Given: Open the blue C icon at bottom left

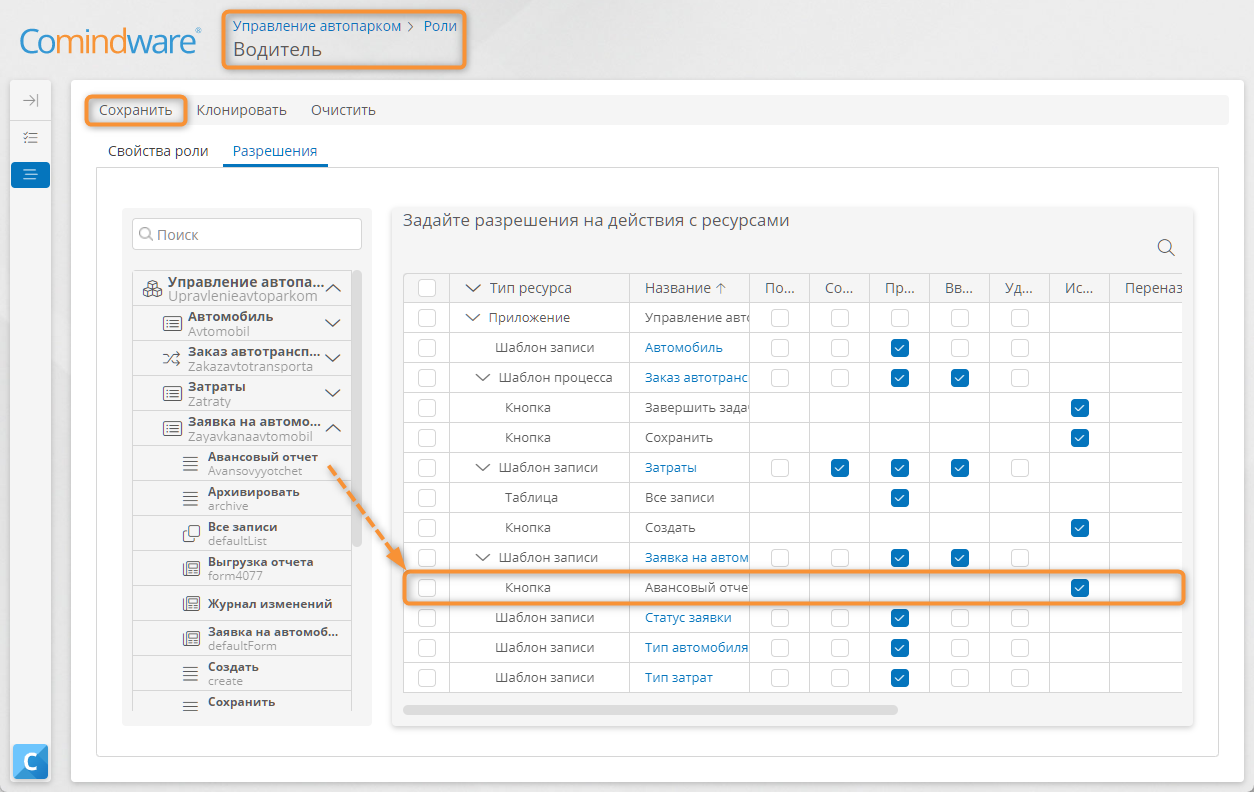Looking at the screenshot, I should 30,762.
